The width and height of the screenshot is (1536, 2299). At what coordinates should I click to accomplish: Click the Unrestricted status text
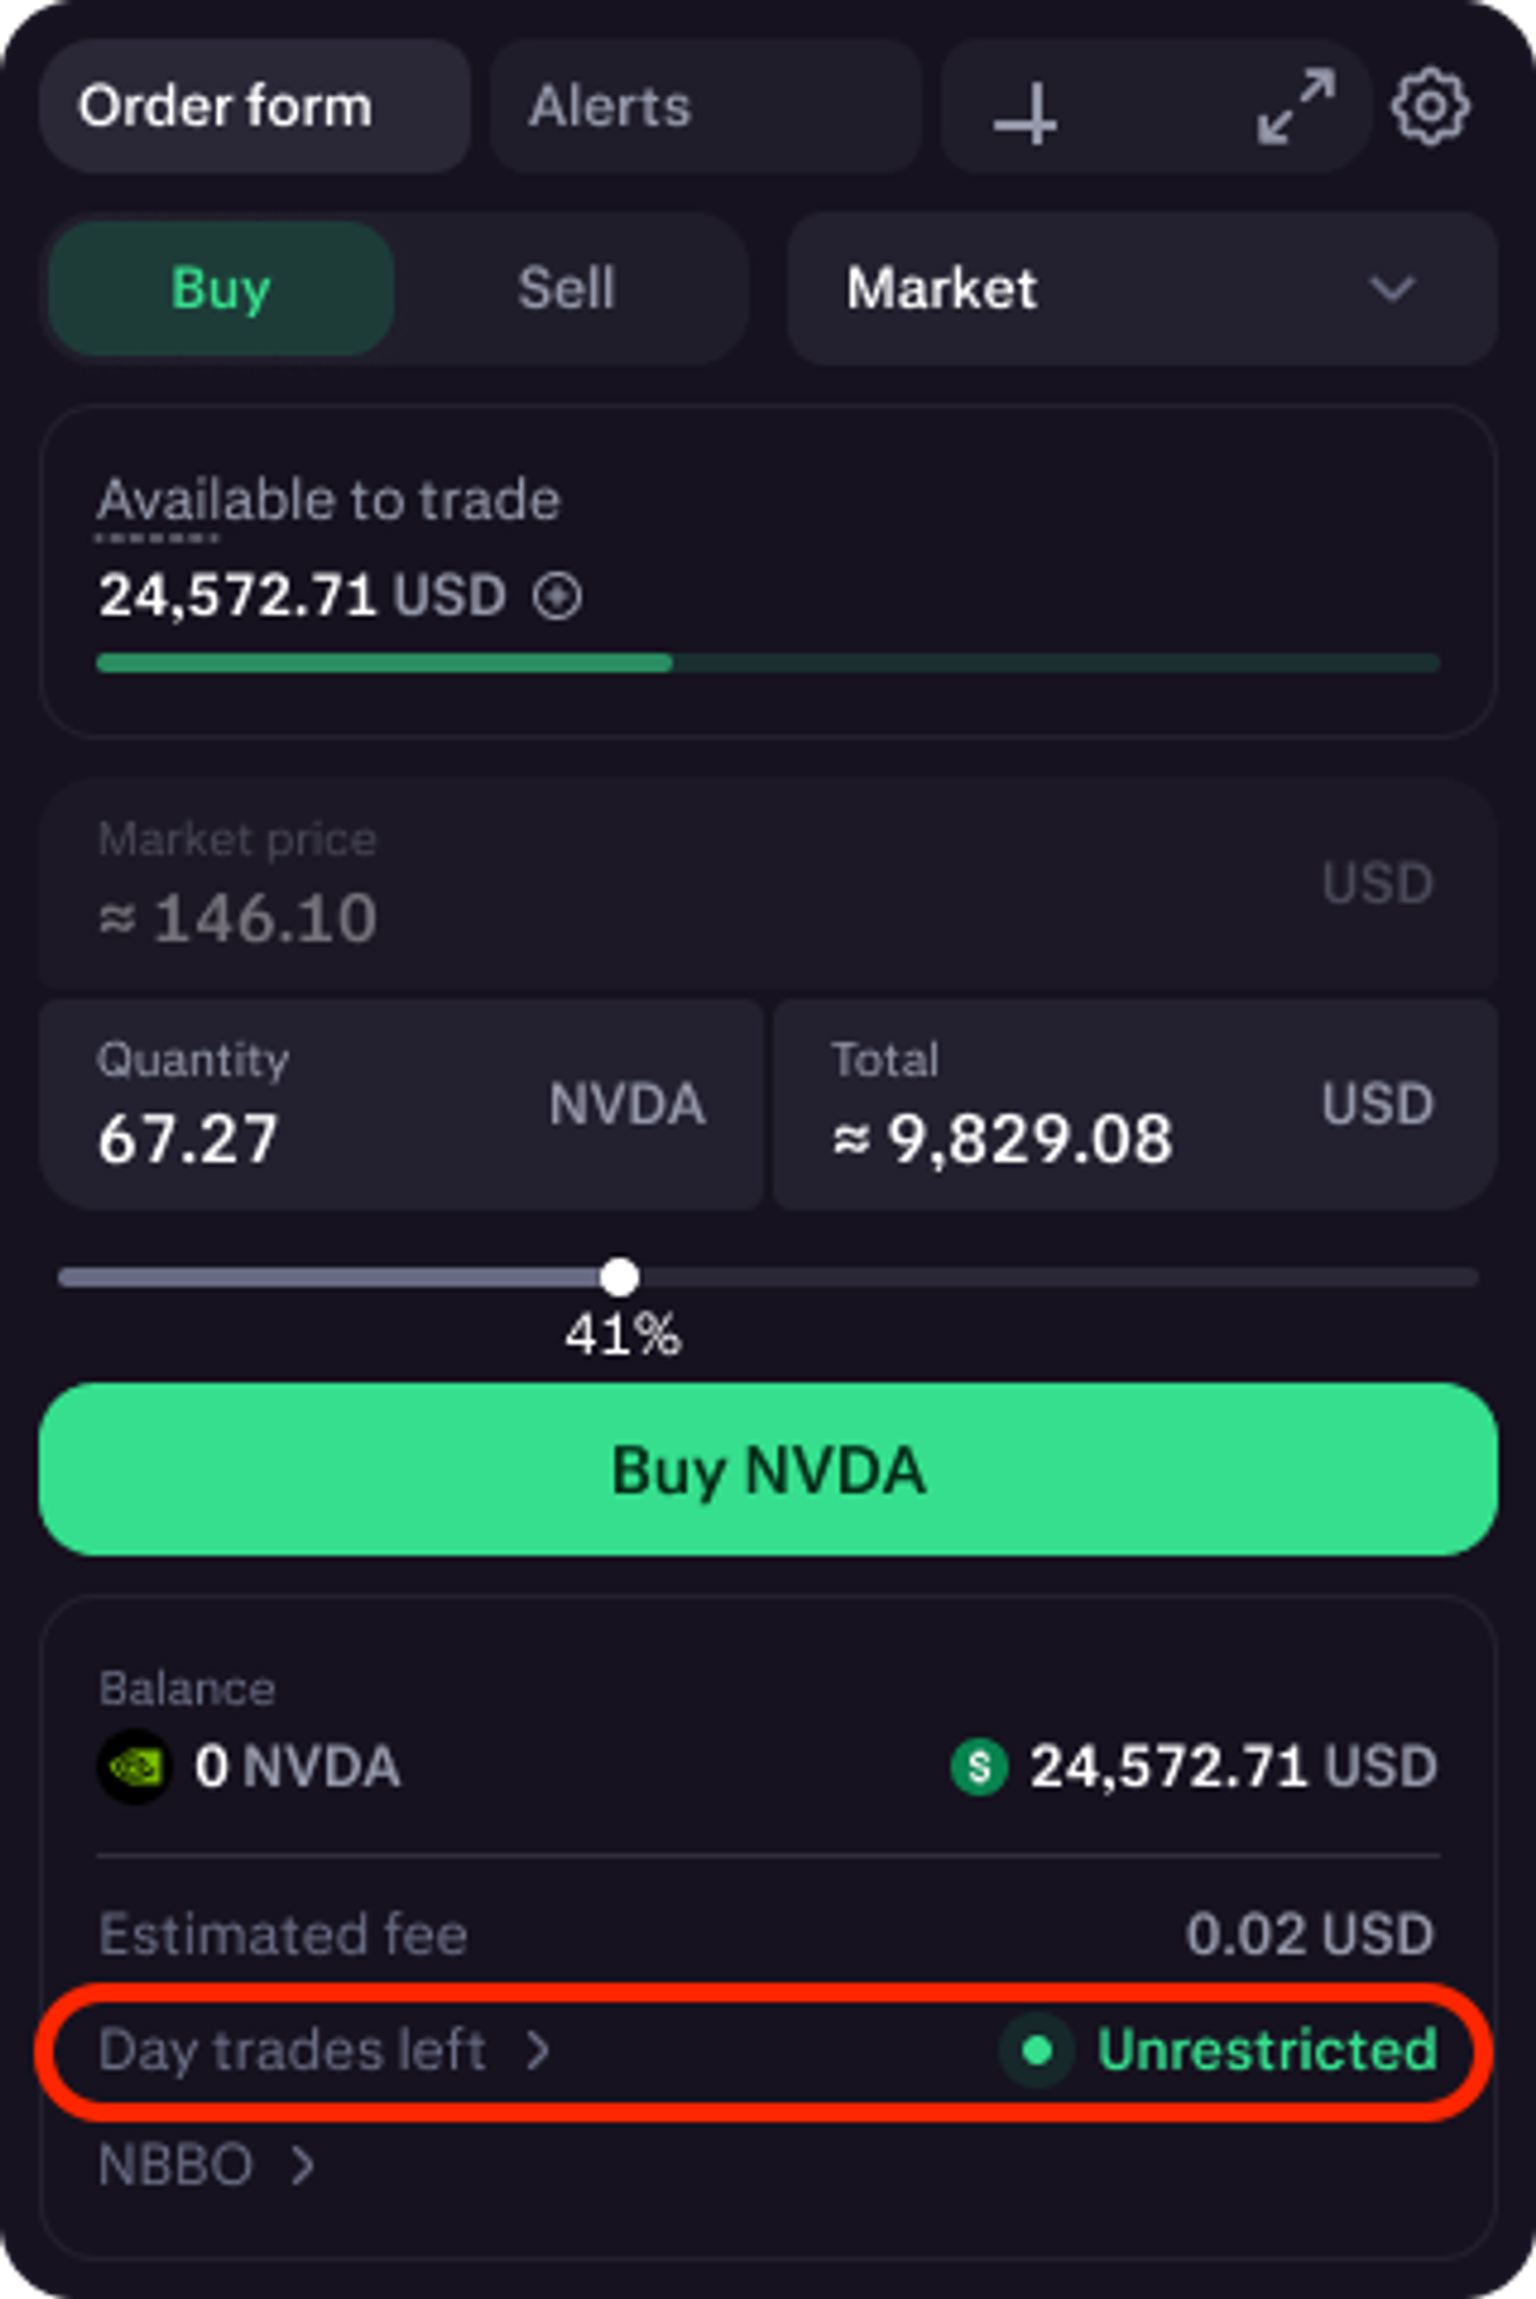(x=1267, y=2051)
